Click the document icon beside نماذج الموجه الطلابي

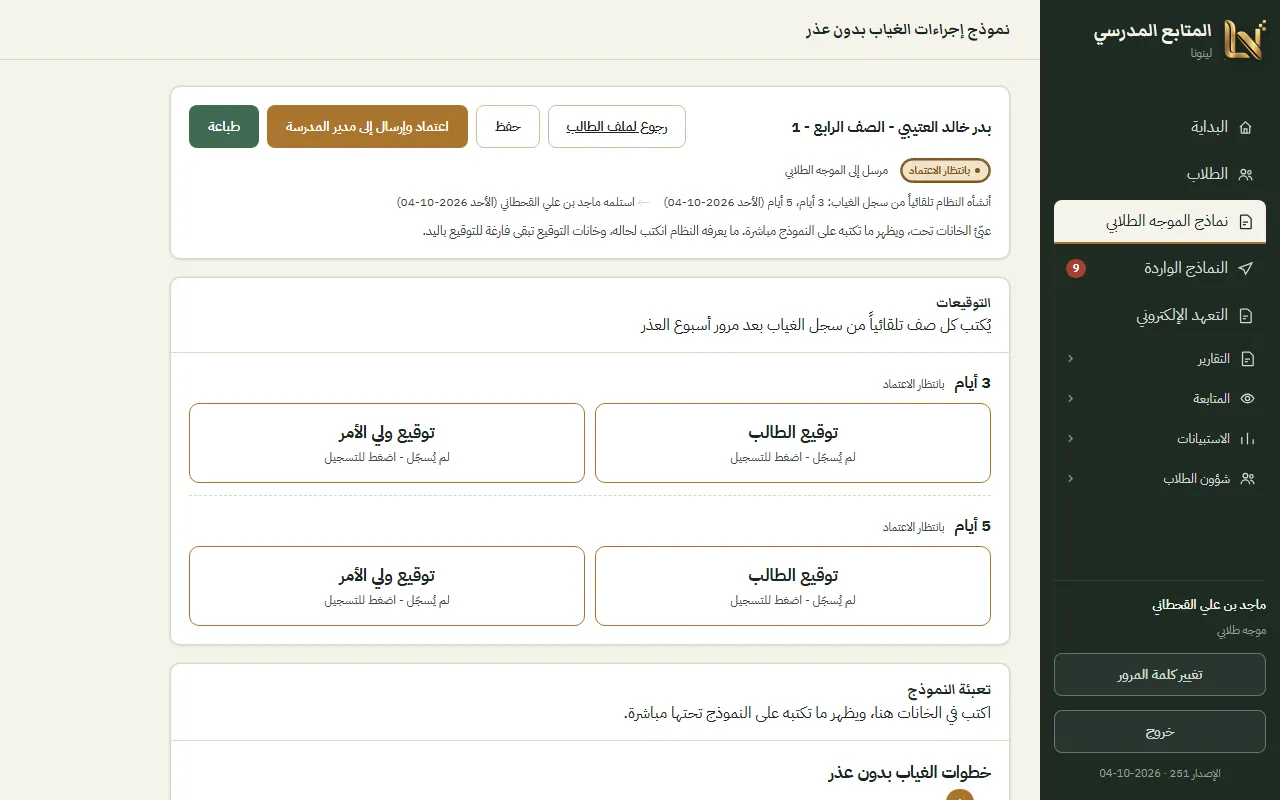1245,222
